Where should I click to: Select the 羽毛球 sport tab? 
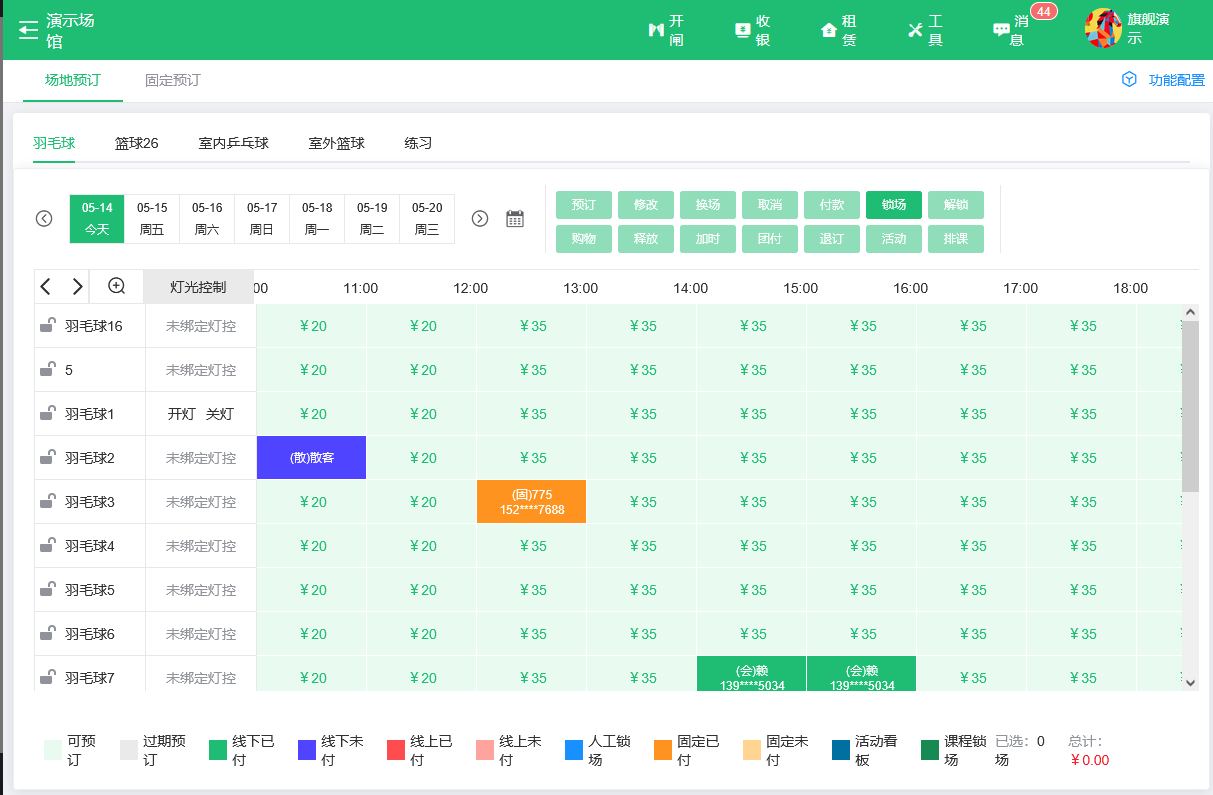click(x=54, y=143)
